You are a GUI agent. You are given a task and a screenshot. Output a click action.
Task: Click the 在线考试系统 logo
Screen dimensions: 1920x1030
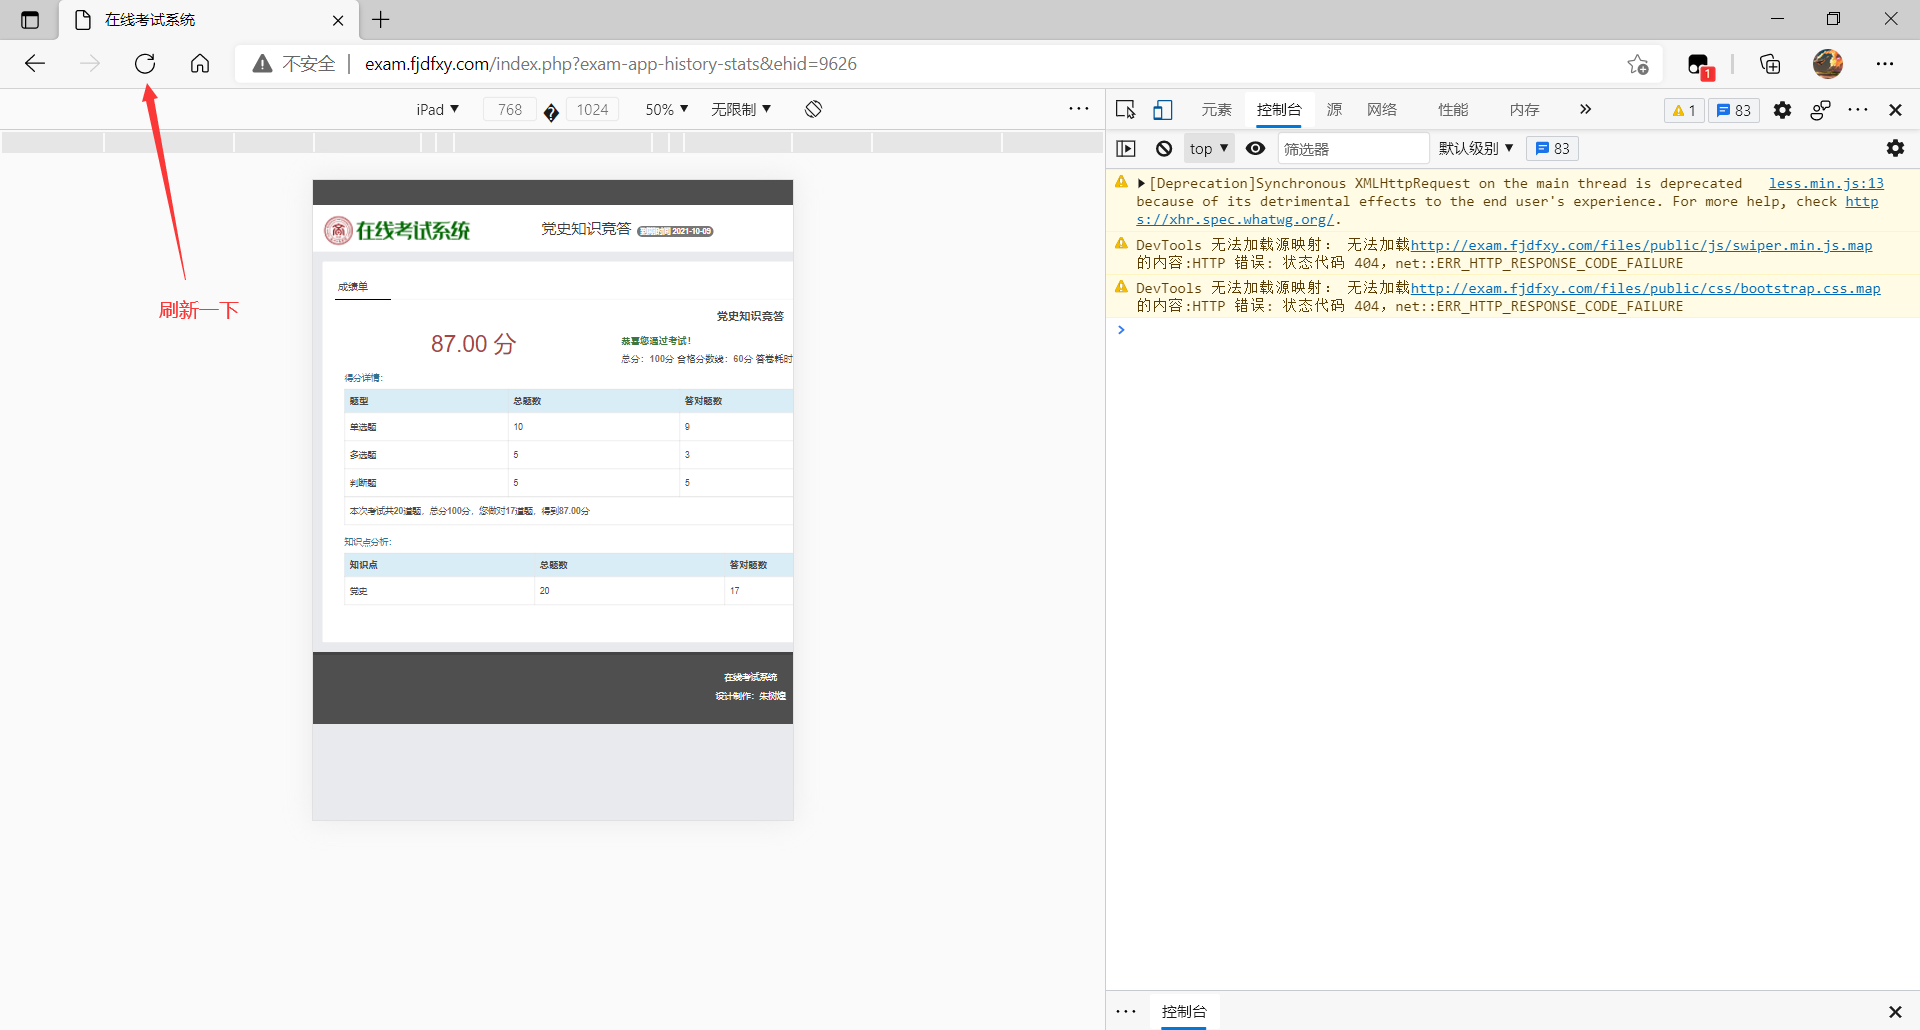coord(397,231)
